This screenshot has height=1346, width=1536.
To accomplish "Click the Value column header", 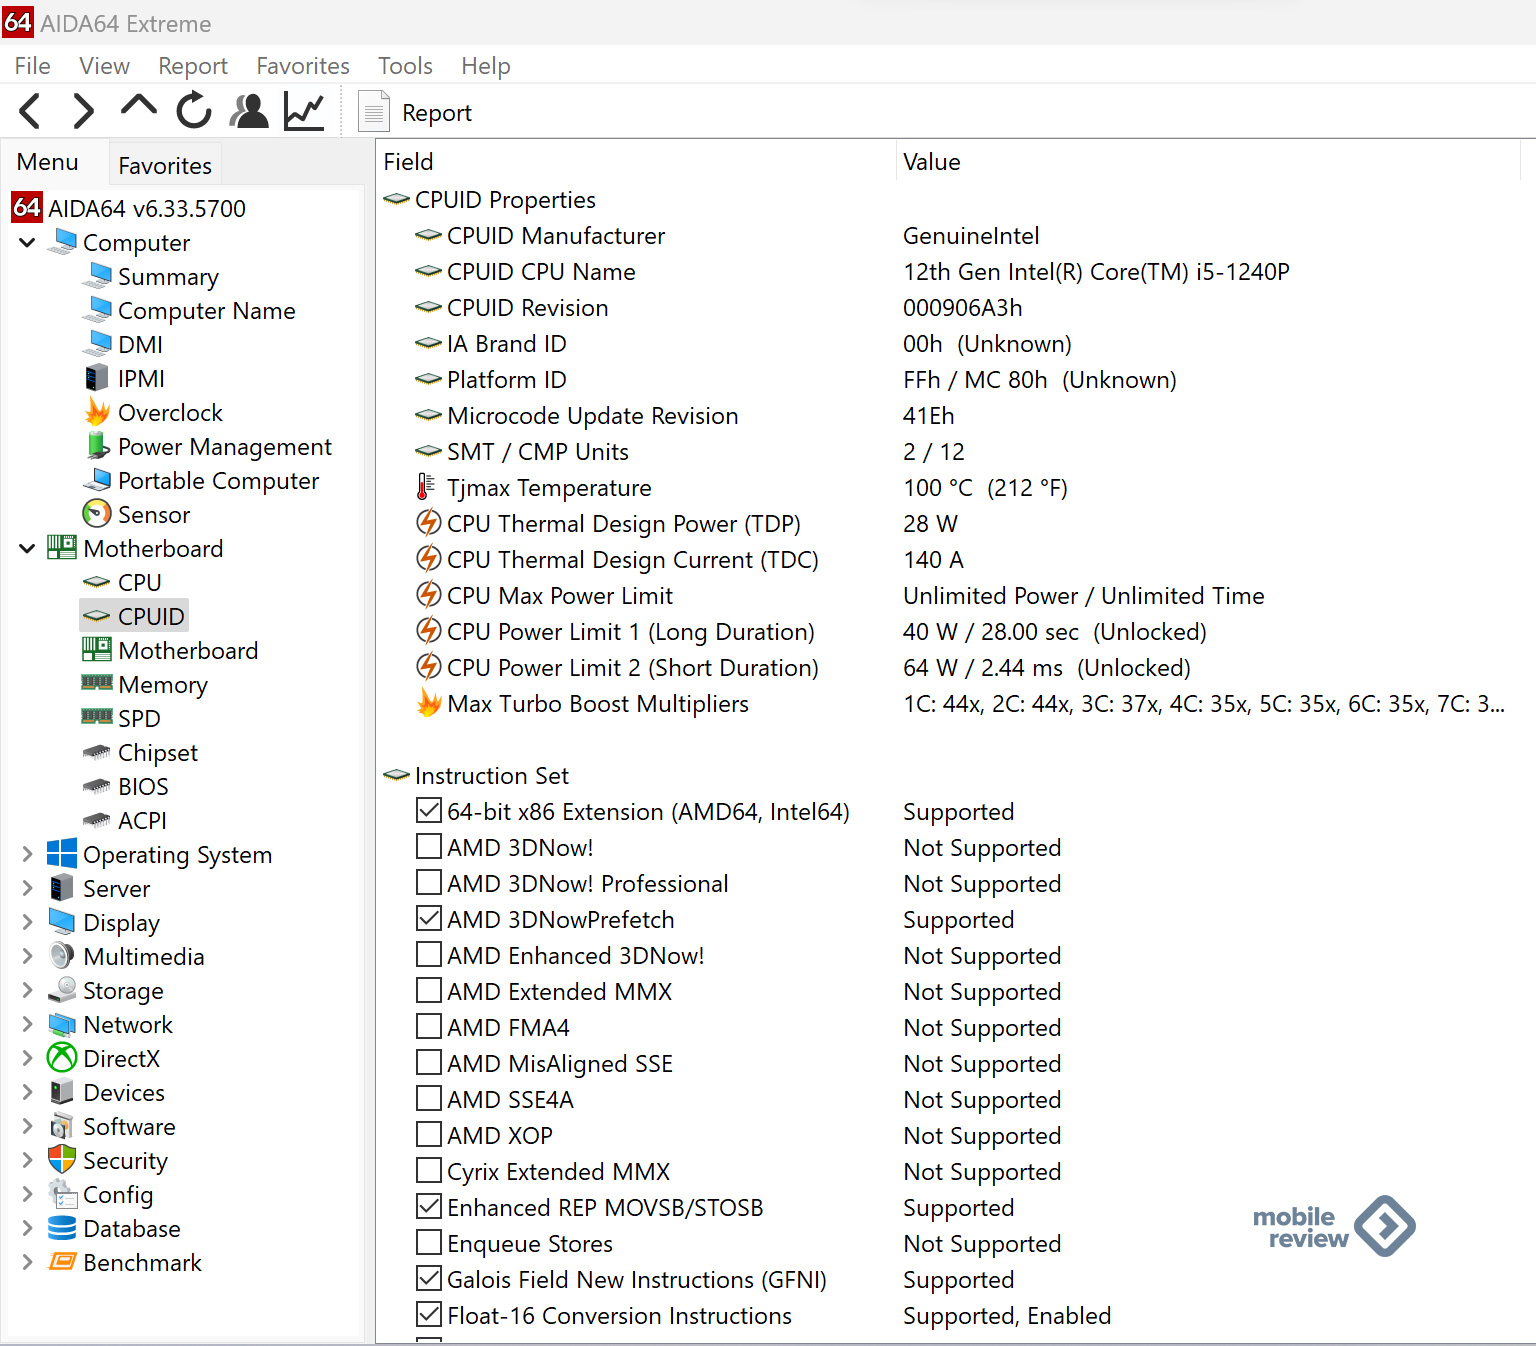I will [x=1208, y=162].
